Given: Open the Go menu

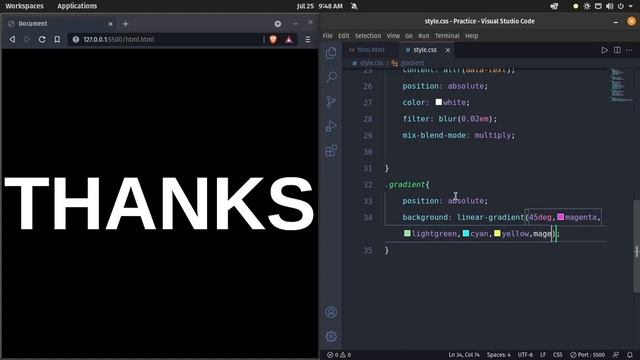Looking at the screenshot, I should click(409, 36).
